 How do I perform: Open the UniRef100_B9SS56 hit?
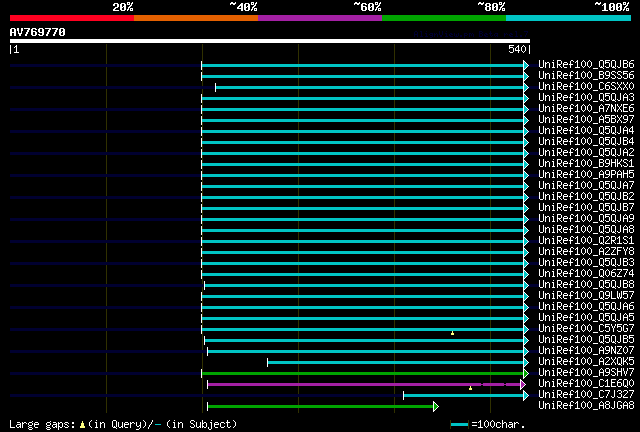point(586,76)
